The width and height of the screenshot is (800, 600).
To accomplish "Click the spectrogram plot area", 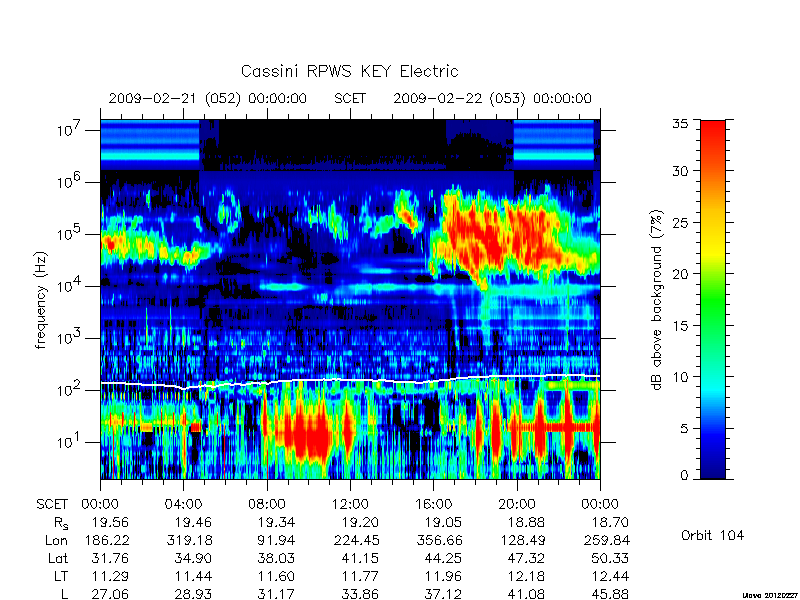I will [350, 299].
